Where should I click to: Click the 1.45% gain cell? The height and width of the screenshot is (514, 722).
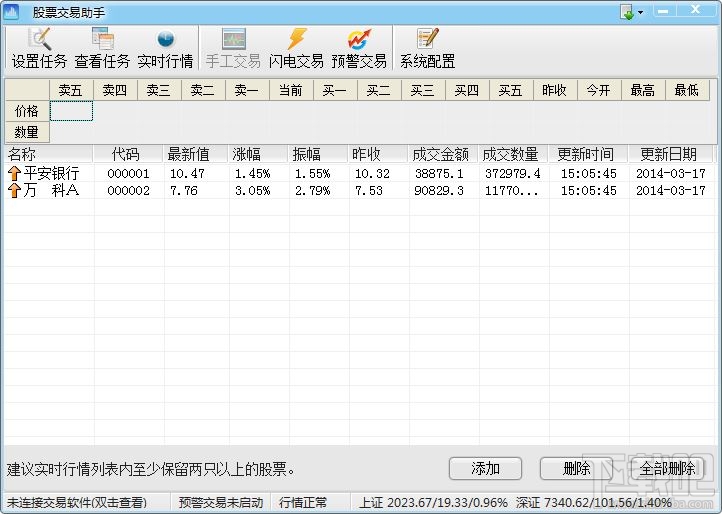[252, 174]
